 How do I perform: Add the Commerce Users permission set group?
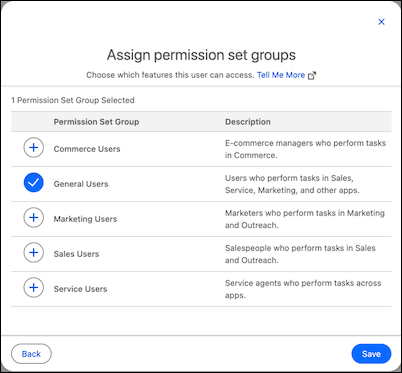coord(34,147)
